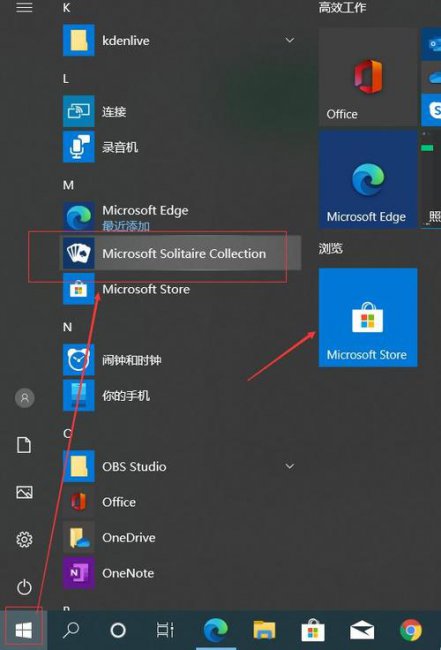Open Google Chrome on the taskbar

coord(411,631)
